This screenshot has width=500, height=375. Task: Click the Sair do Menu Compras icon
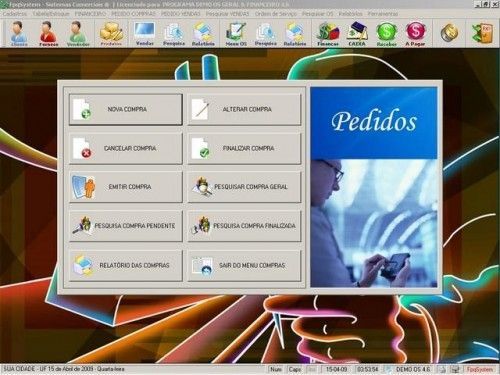point(202,266)
